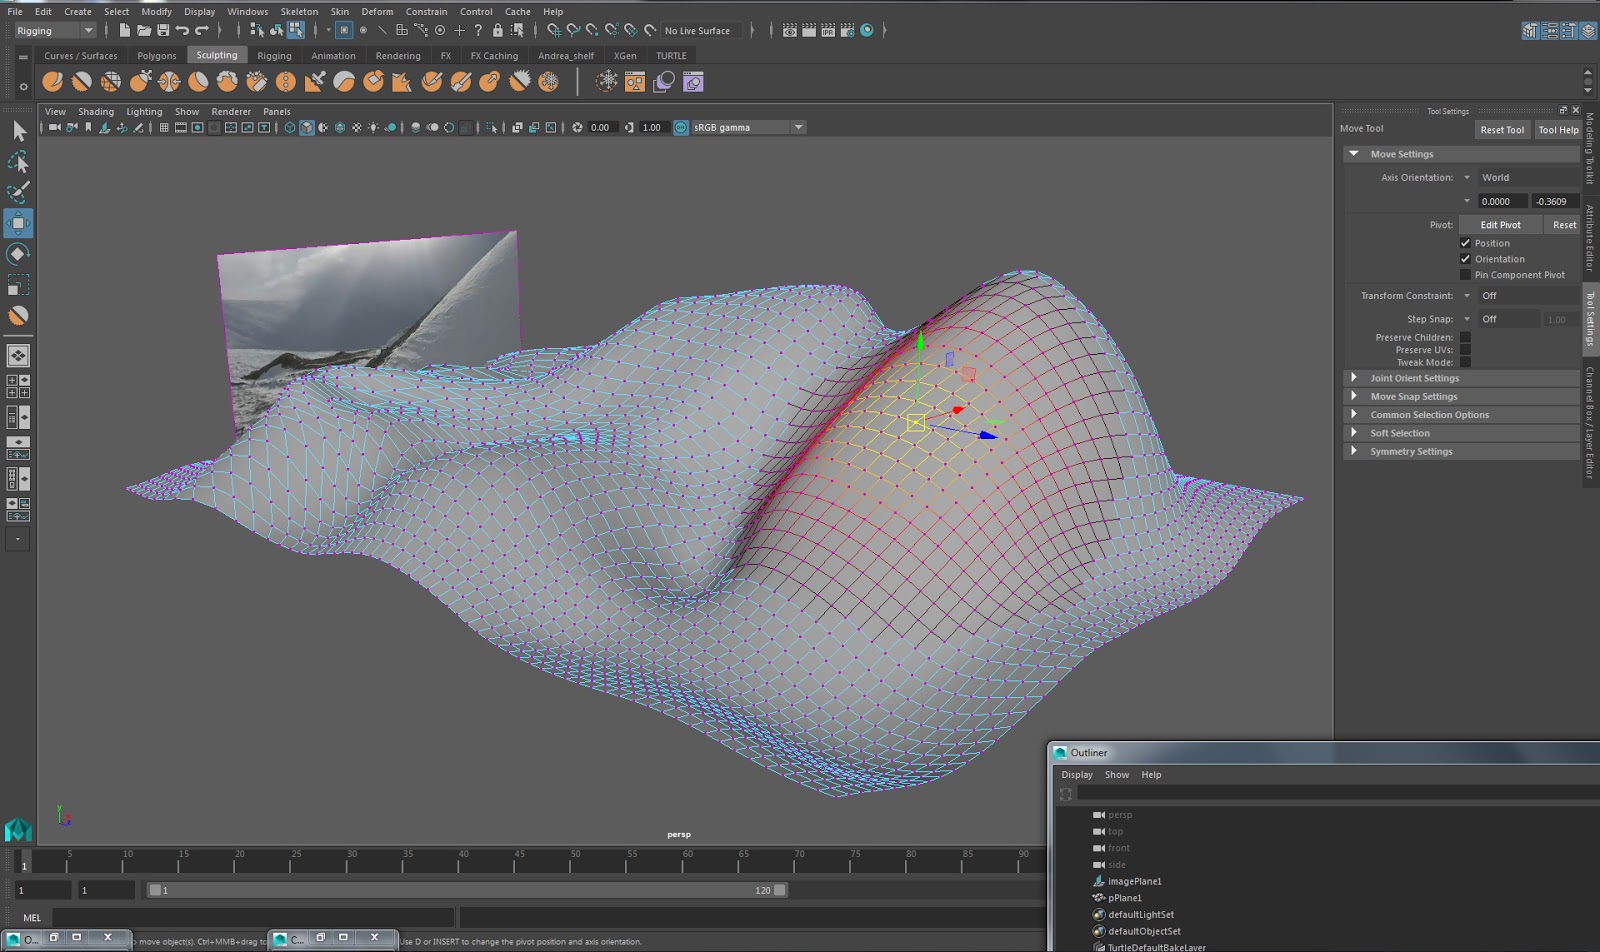Viewport: 1600px width, 952px height.
Task: Turn on the Preserve UVs checkbox
Action: pos(1465,349)
